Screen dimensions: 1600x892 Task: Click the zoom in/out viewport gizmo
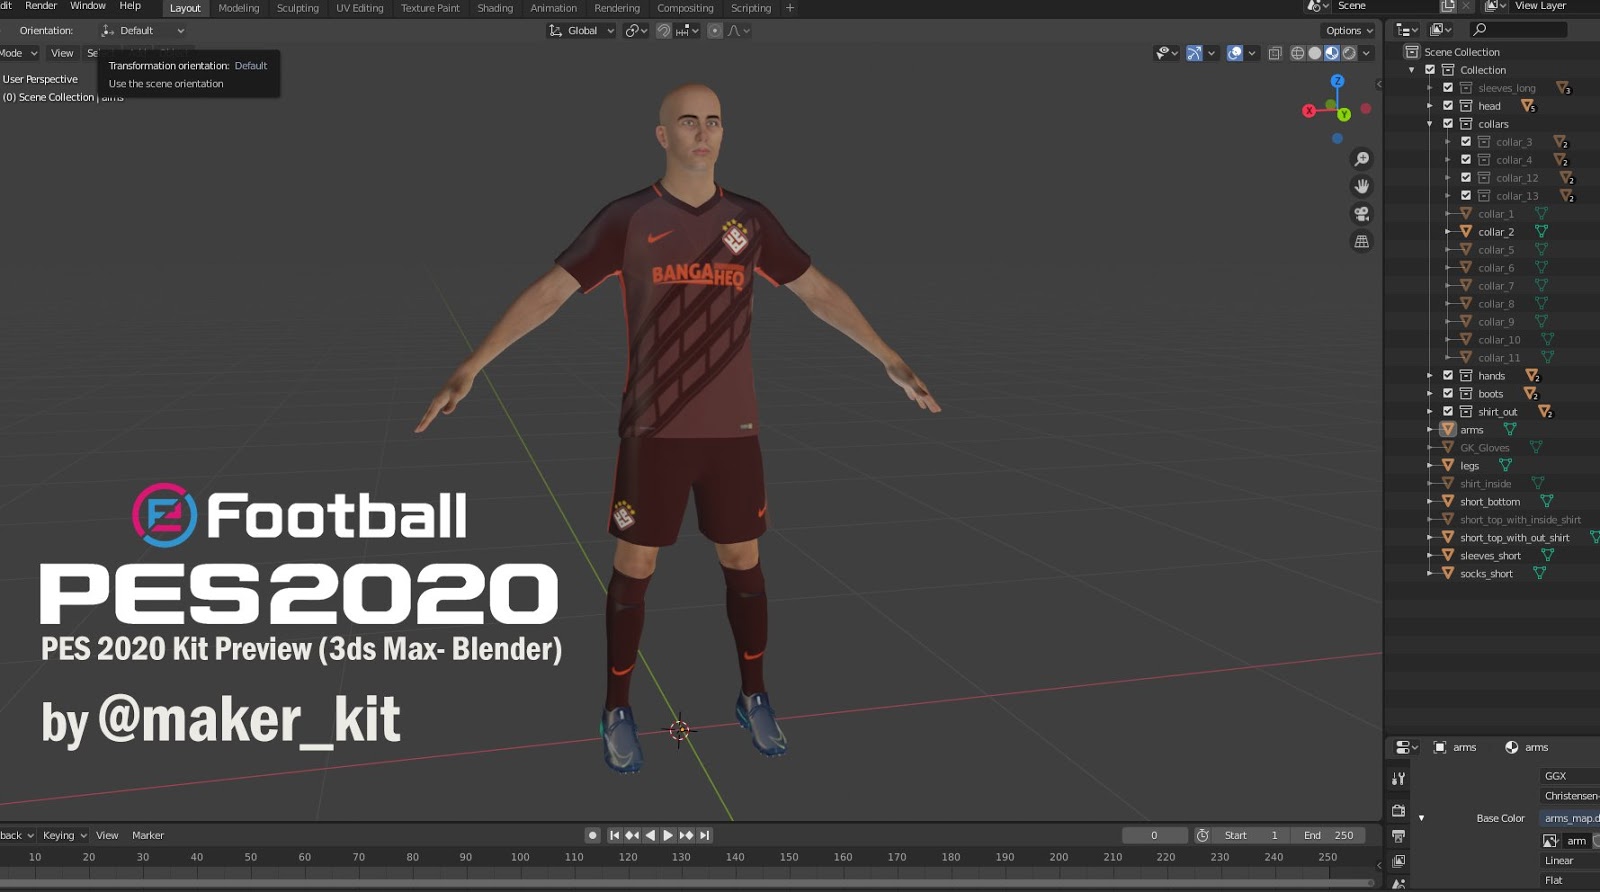click(x=1361, y=159)
